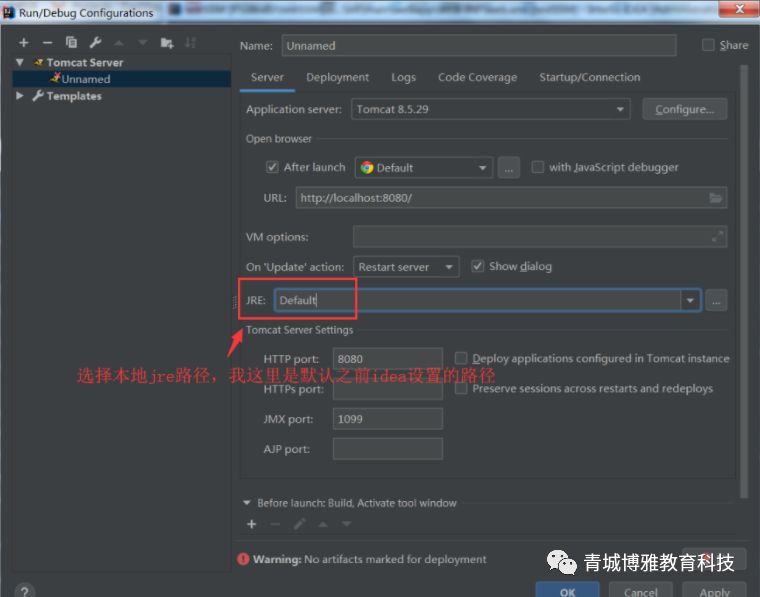This screenshot has height=597, width=760.
Task: Click the browser browse ellipsis button
Action: tap(508, 168)
